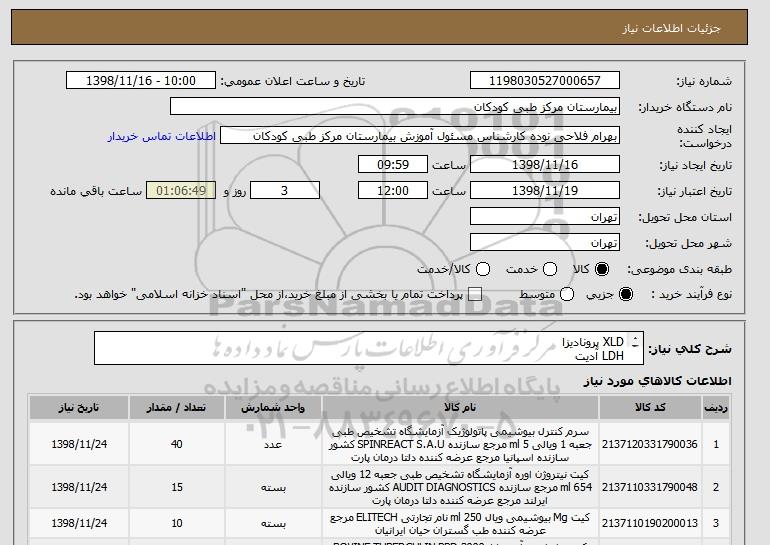
Task: Click the delivery city field تهران
Action: click(x=545, y=243)
